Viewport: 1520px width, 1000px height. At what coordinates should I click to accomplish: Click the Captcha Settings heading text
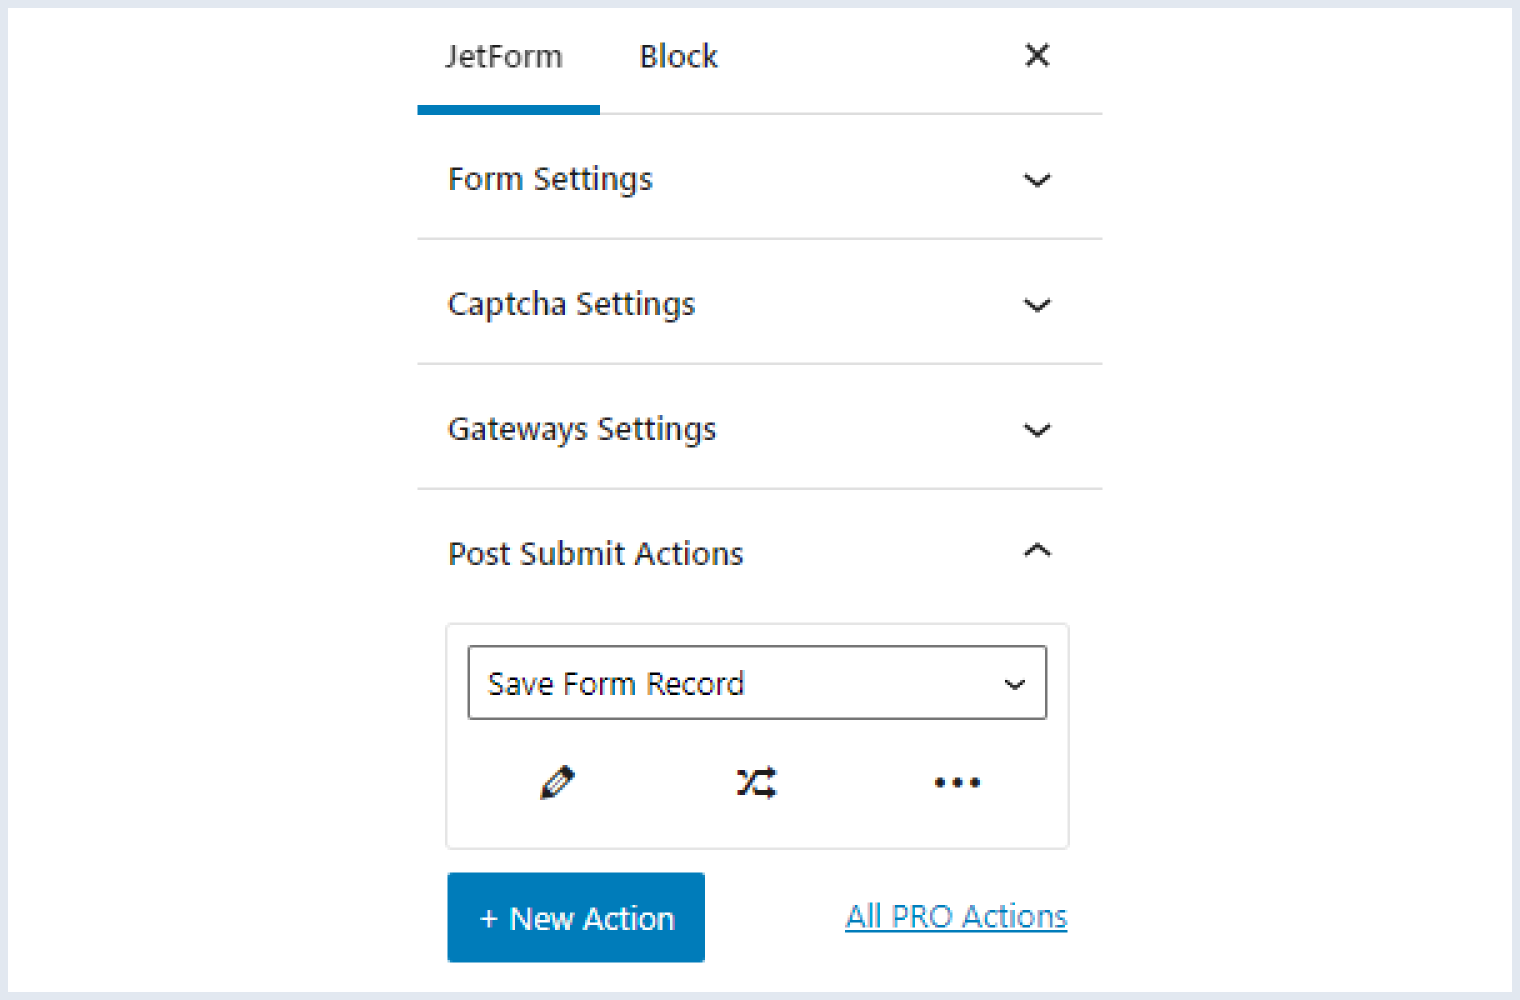pyautogui.click(x=571, y=304)
